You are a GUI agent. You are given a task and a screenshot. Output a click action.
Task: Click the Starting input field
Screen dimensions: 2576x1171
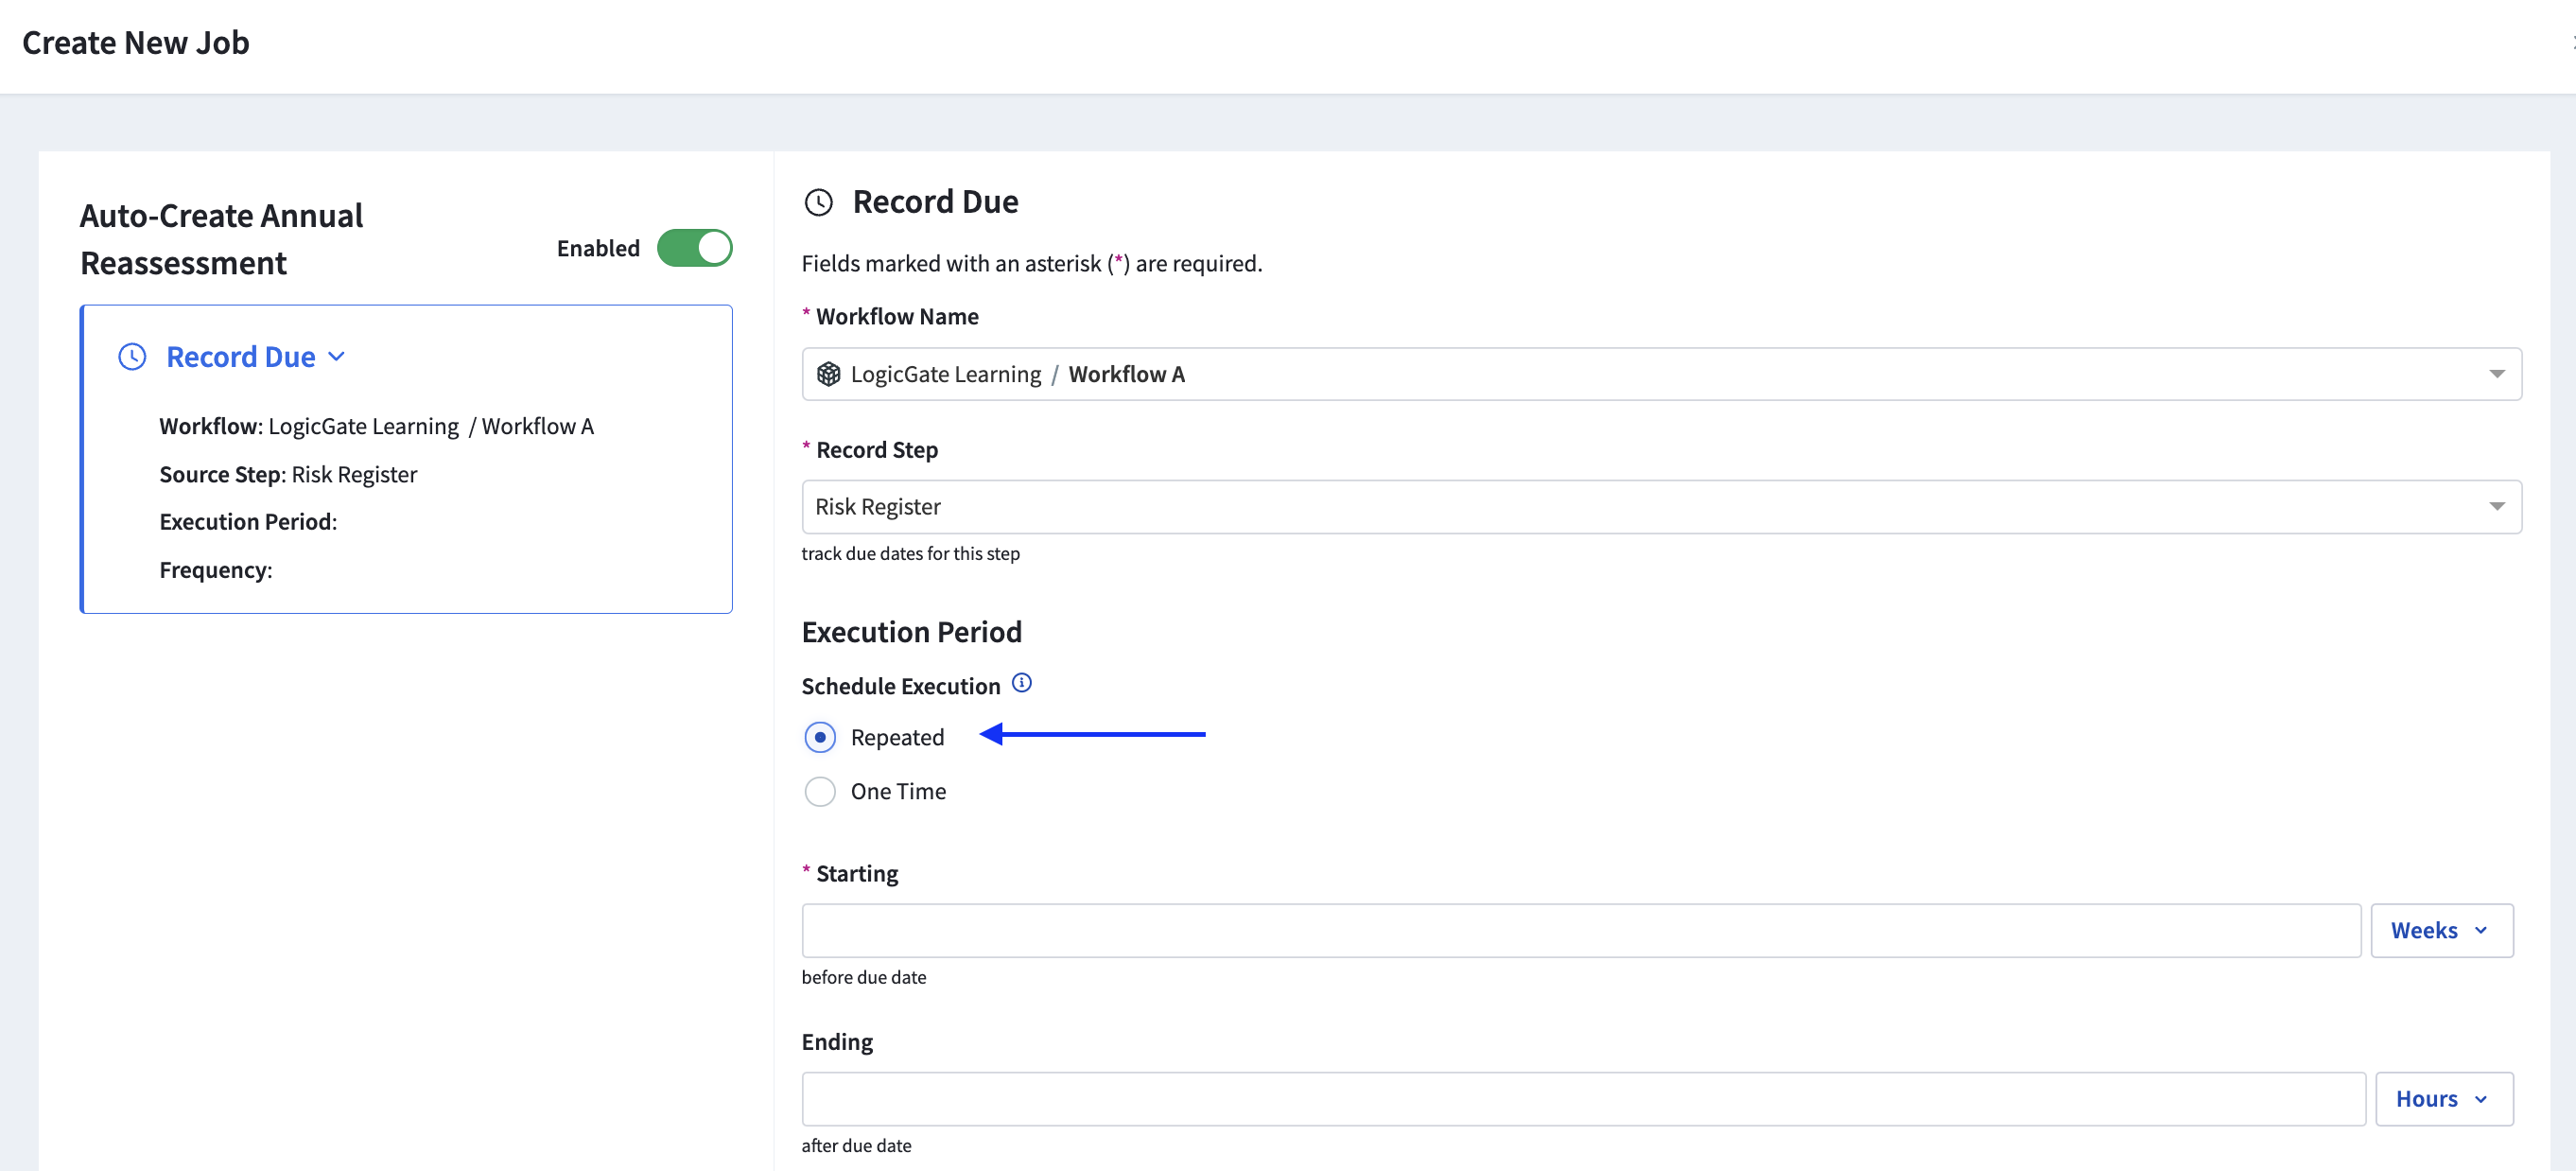[1580, 930]
